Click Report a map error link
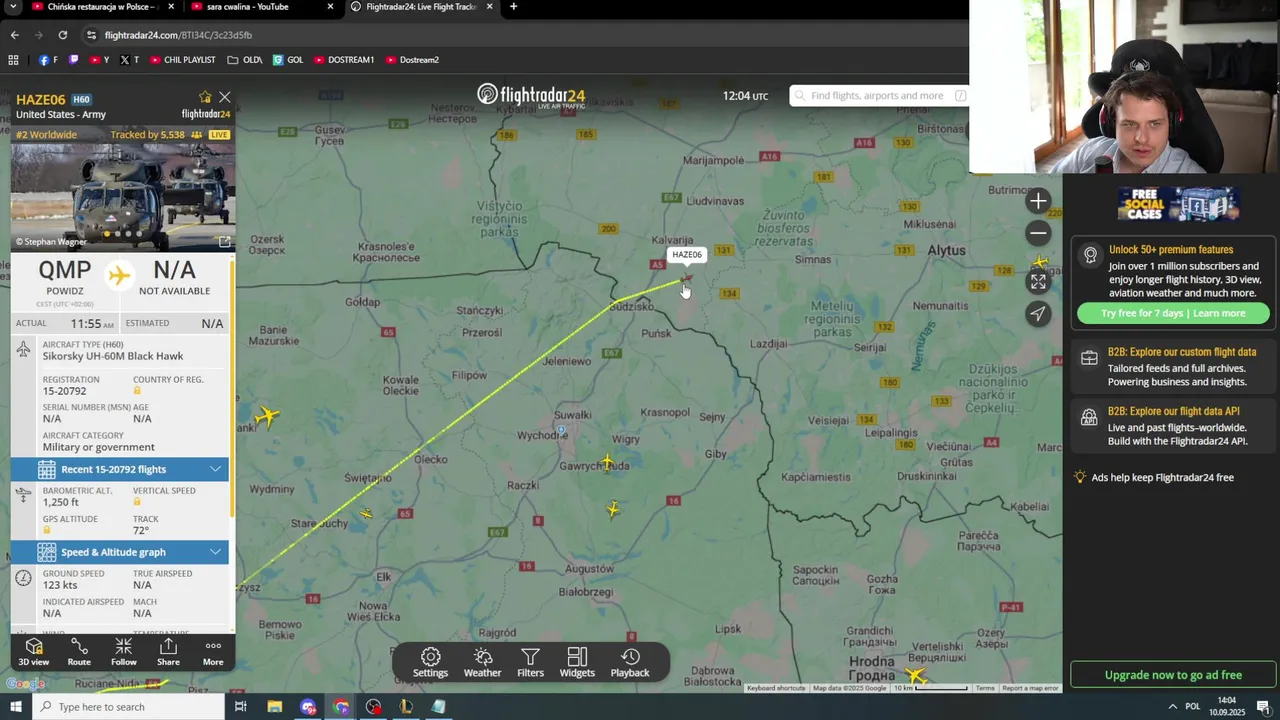This screenshot has width=1280, height=720. click(1030, 688)
